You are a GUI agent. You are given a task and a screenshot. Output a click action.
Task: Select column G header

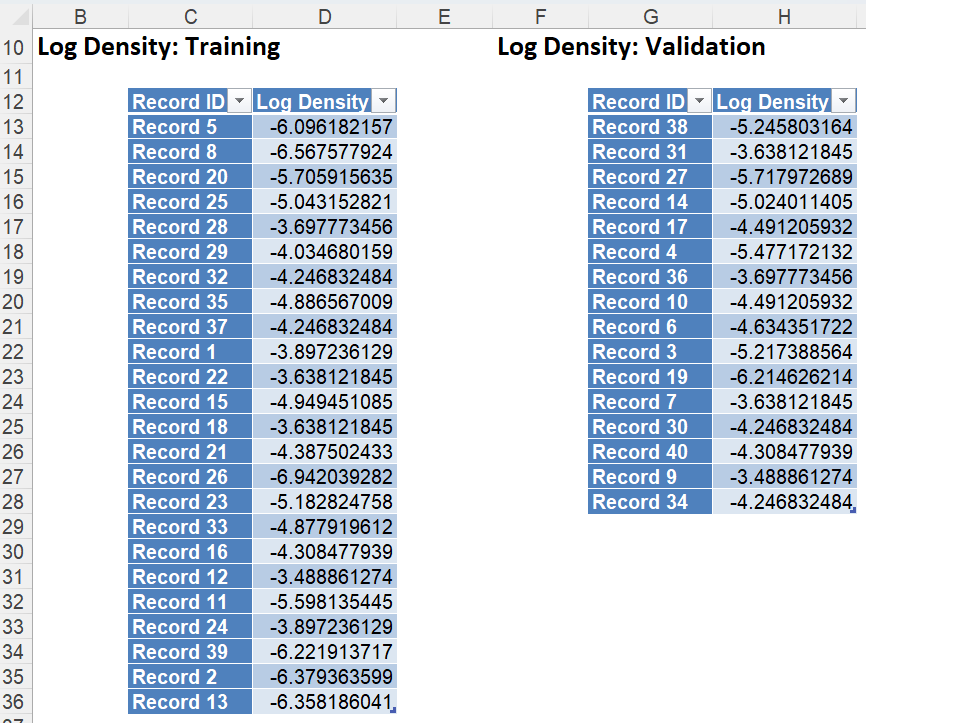click(650, 15)
